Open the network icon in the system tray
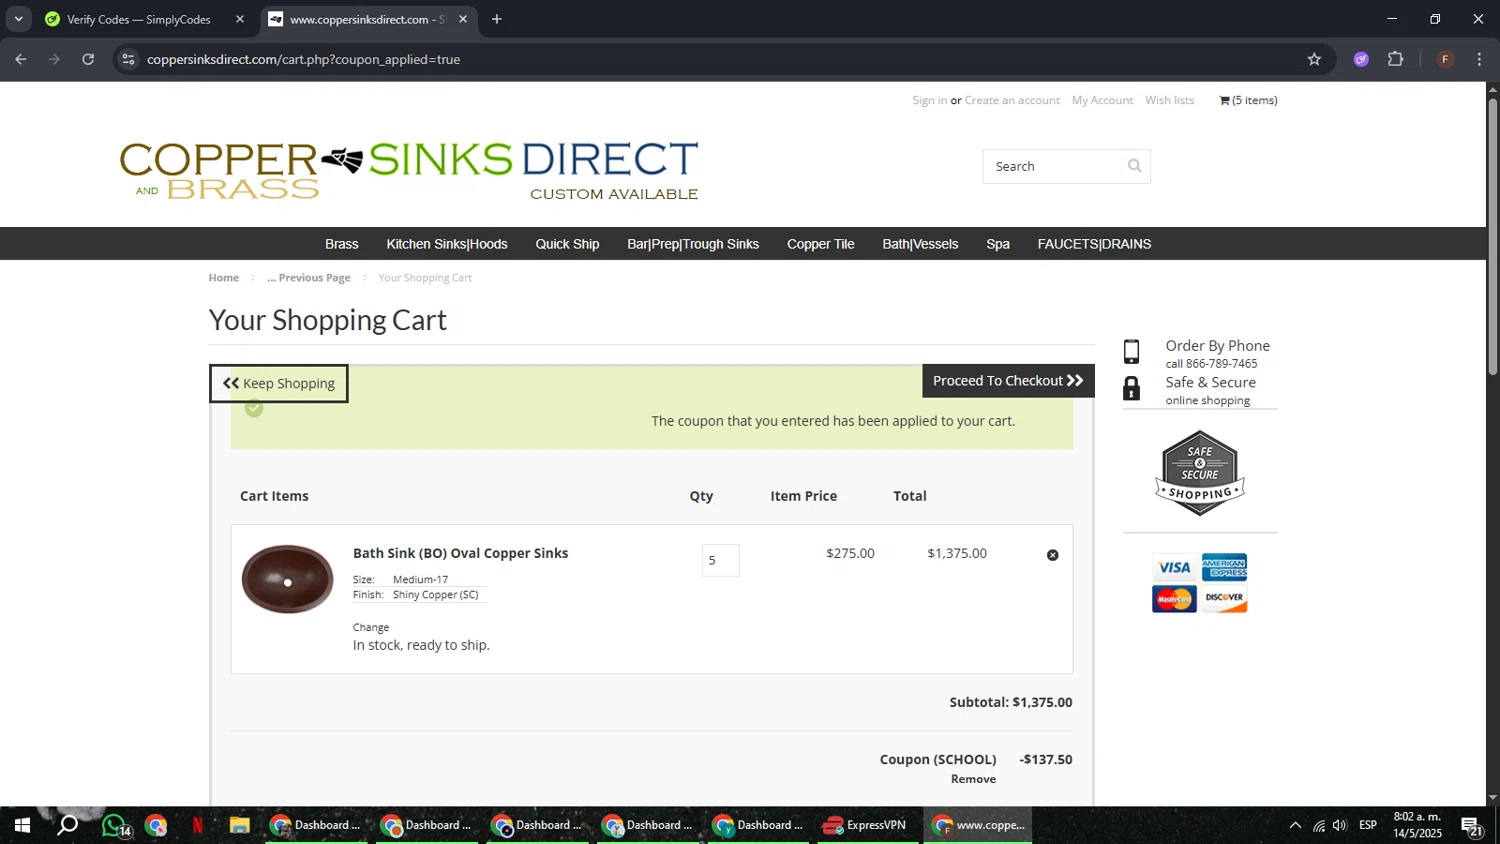This screenshot has width=1500, height=844. click(1319, 826)
